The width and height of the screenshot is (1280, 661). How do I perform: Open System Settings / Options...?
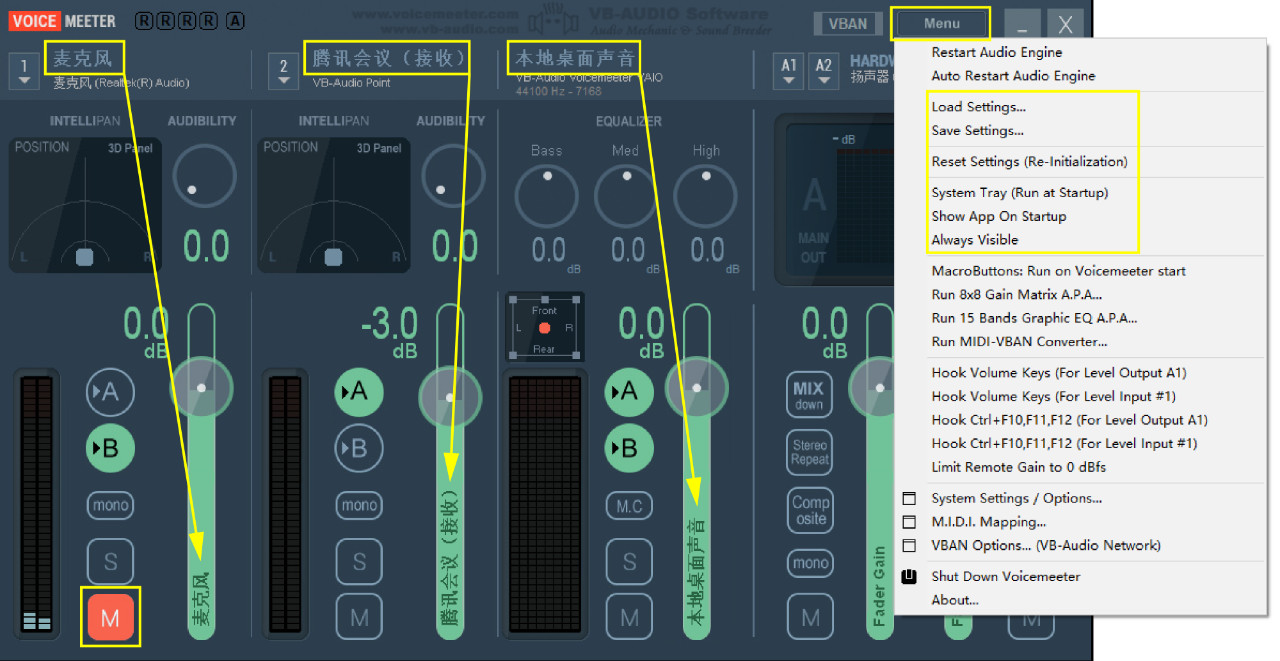pos(1016,498)
